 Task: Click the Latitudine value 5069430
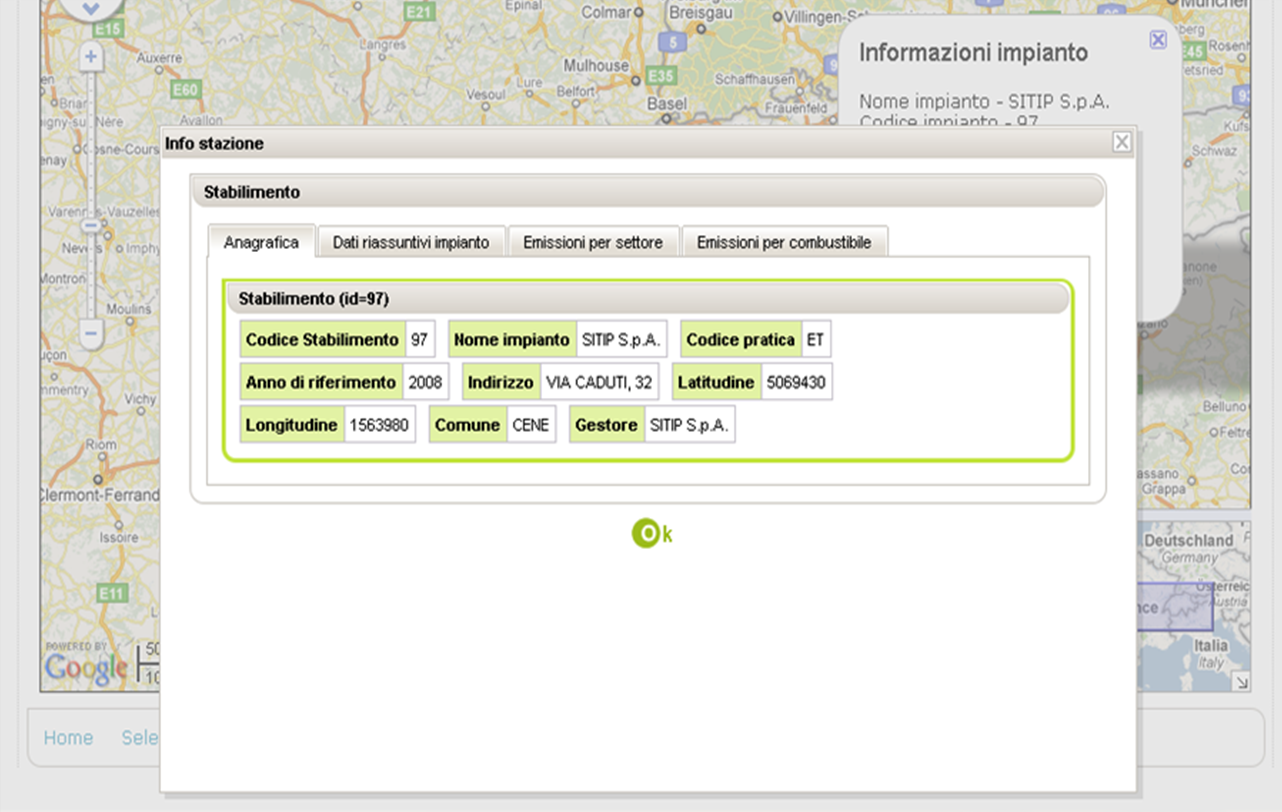click(796, 382)
